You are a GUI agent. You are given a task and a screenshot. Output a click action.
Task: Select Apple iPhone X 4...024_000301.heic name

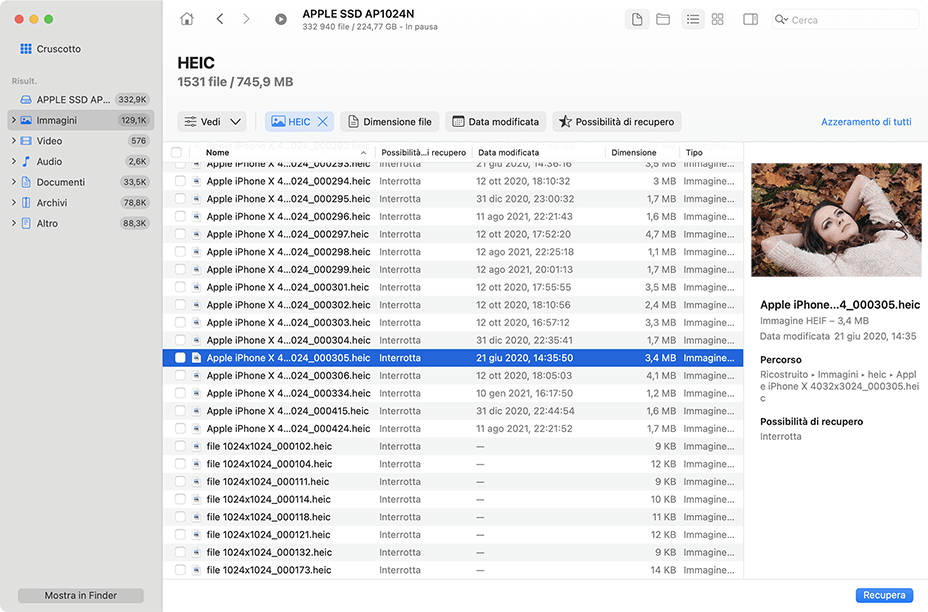click(x=288, y=287)
